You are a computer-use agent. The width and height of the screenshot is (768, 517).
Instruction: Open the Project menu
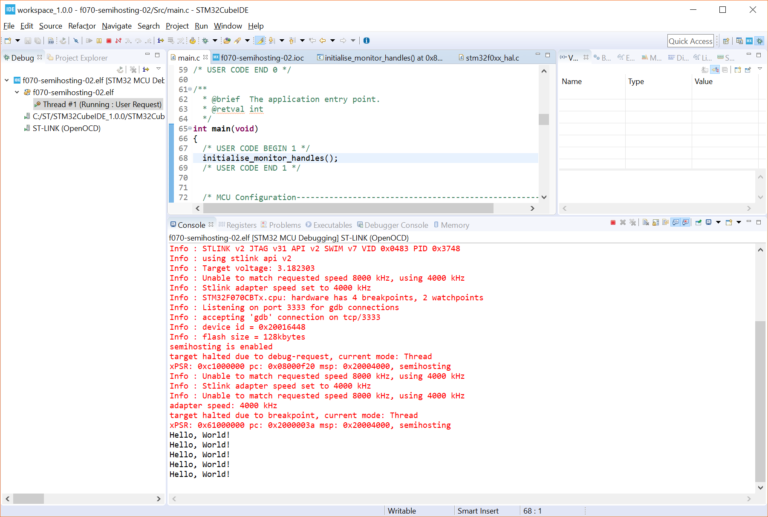[x=177, y=26]
